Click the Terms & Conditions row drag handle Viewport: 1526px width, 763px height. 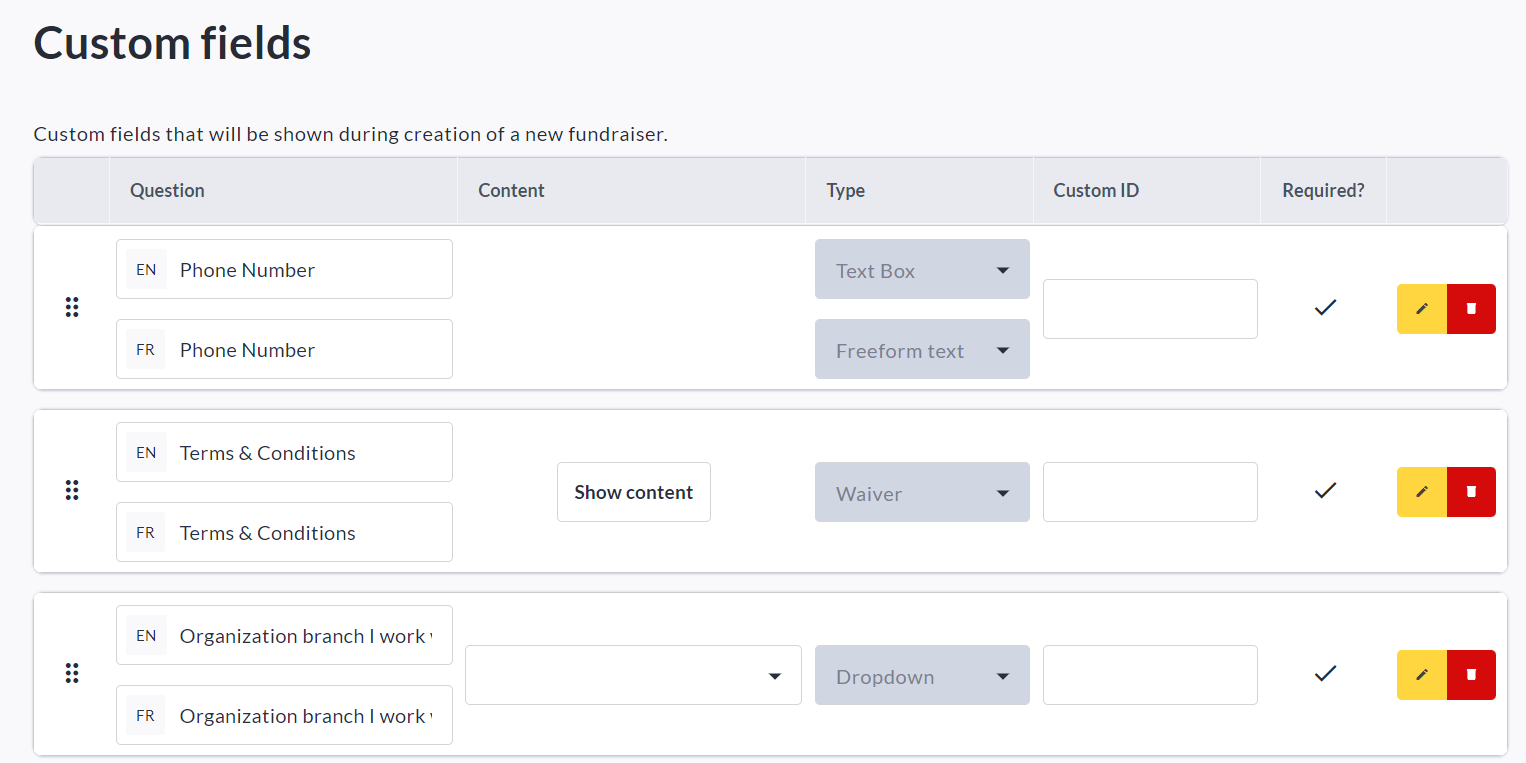pos(72,491)
